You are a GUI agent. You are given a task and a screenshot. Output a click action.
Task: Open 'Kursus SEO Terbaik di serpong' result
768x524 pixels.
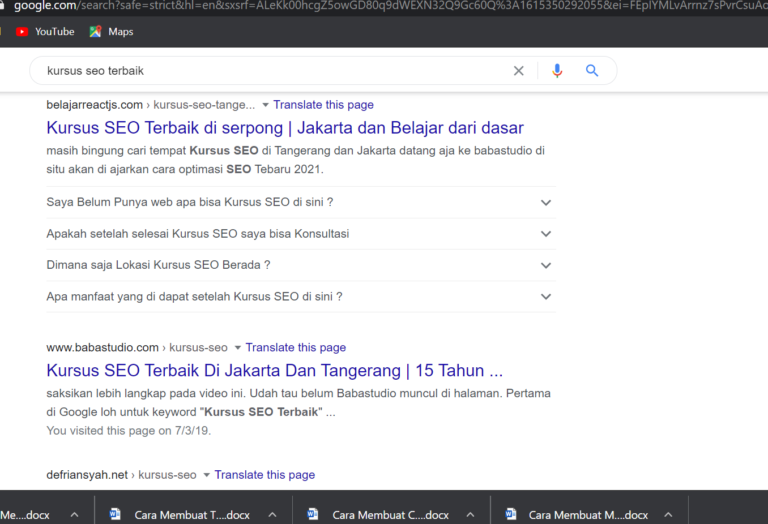(x=285, y=128)
